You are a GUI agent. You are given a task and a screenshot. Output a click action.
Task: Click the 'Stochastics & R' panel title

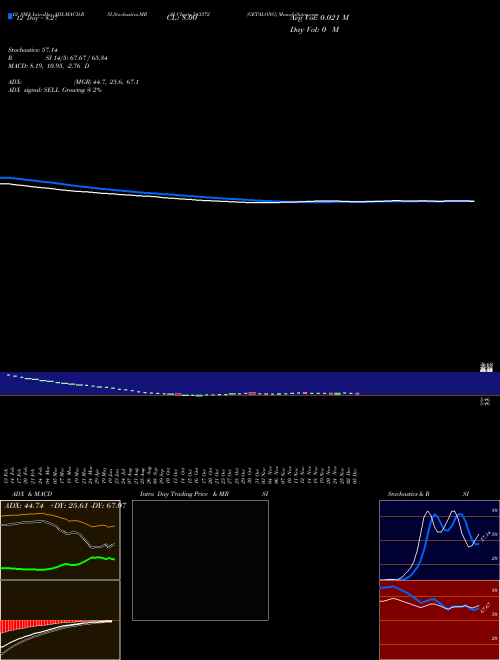click(x=408, y=494)
